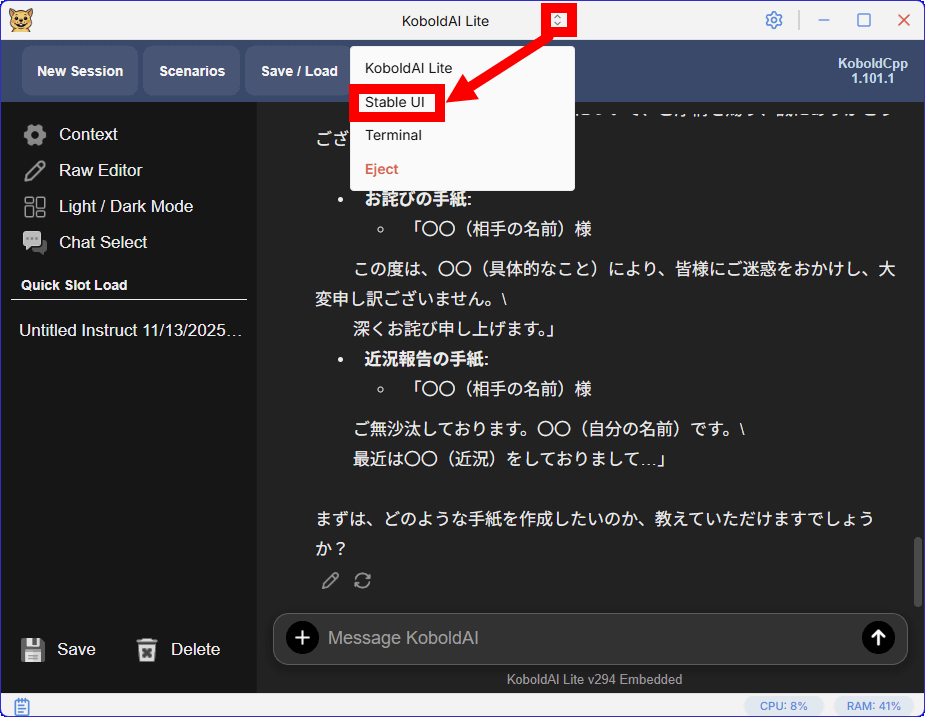Open Chat Select in sidebar
Screen dimensions: 925x717
[x=102, y=242]
